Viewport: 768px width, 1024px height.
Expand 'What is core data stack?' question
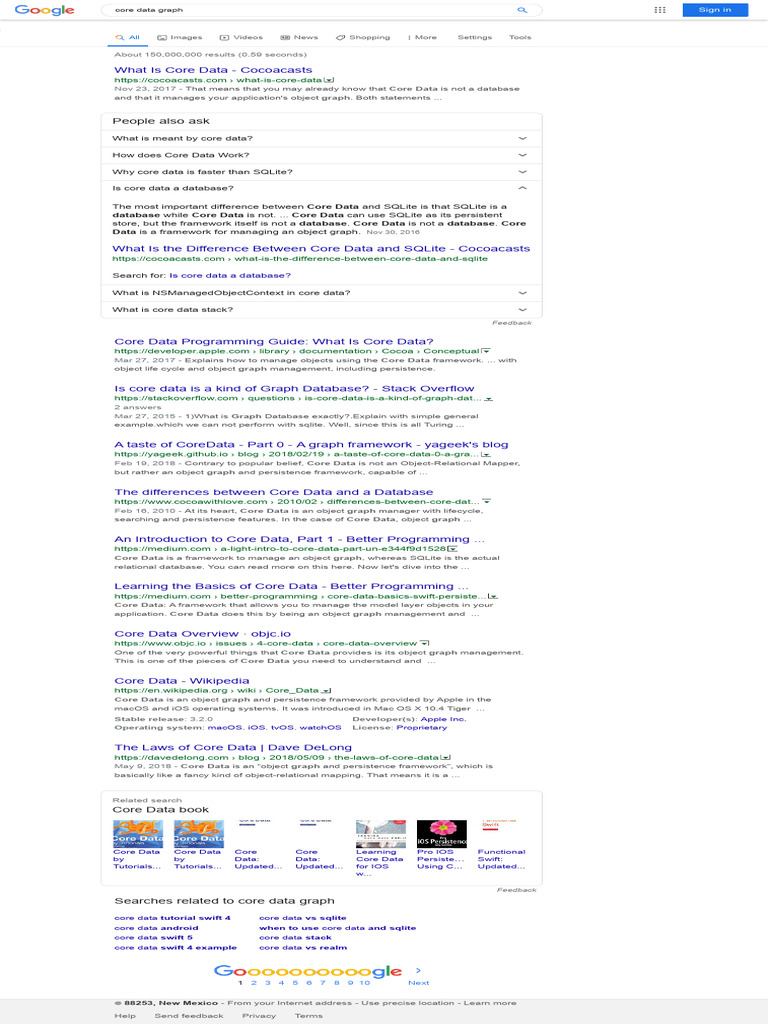(x=321, y=310)
